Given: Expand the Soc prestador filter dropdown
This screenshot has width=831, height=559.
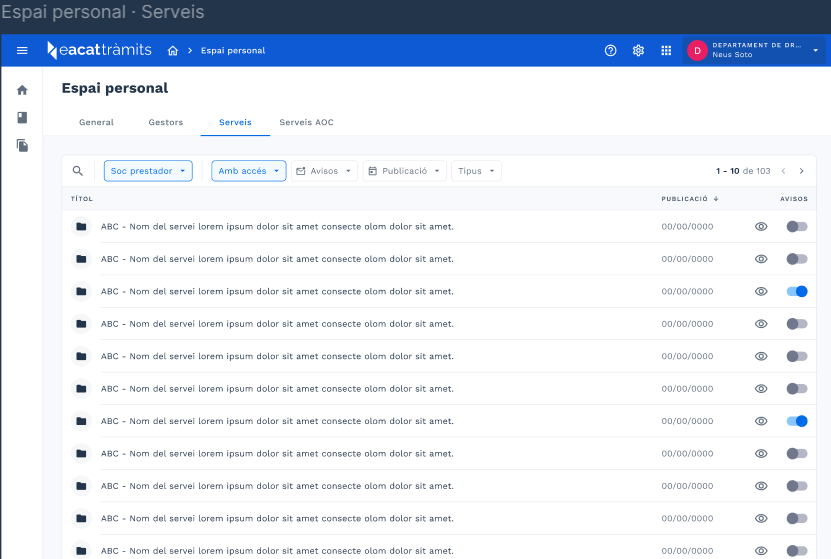Looking at the screenshot, I should point(148,171).
